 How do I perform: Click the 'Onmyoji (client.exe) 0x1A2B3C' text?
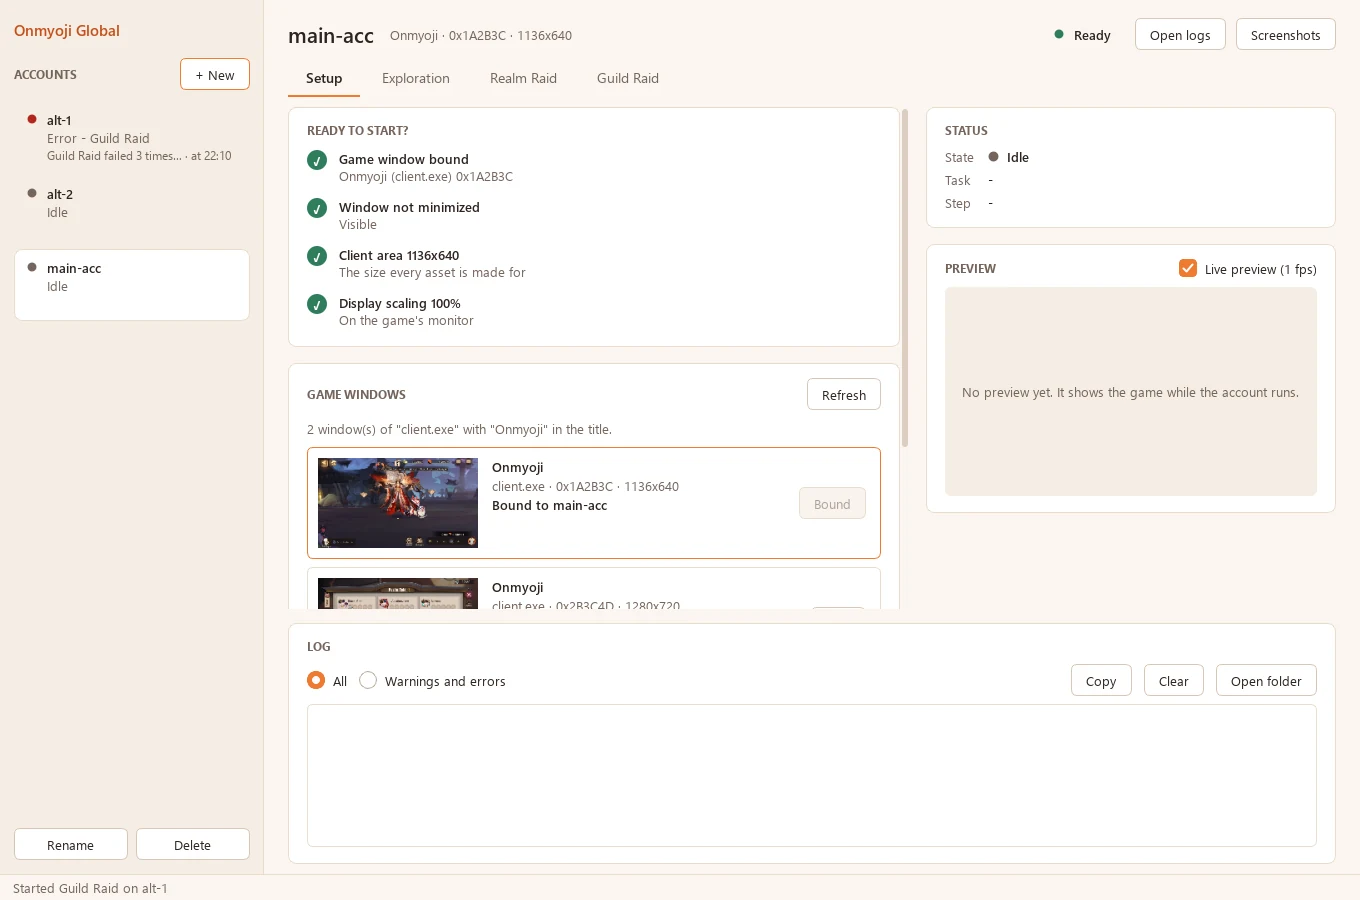tap(426, 176)
